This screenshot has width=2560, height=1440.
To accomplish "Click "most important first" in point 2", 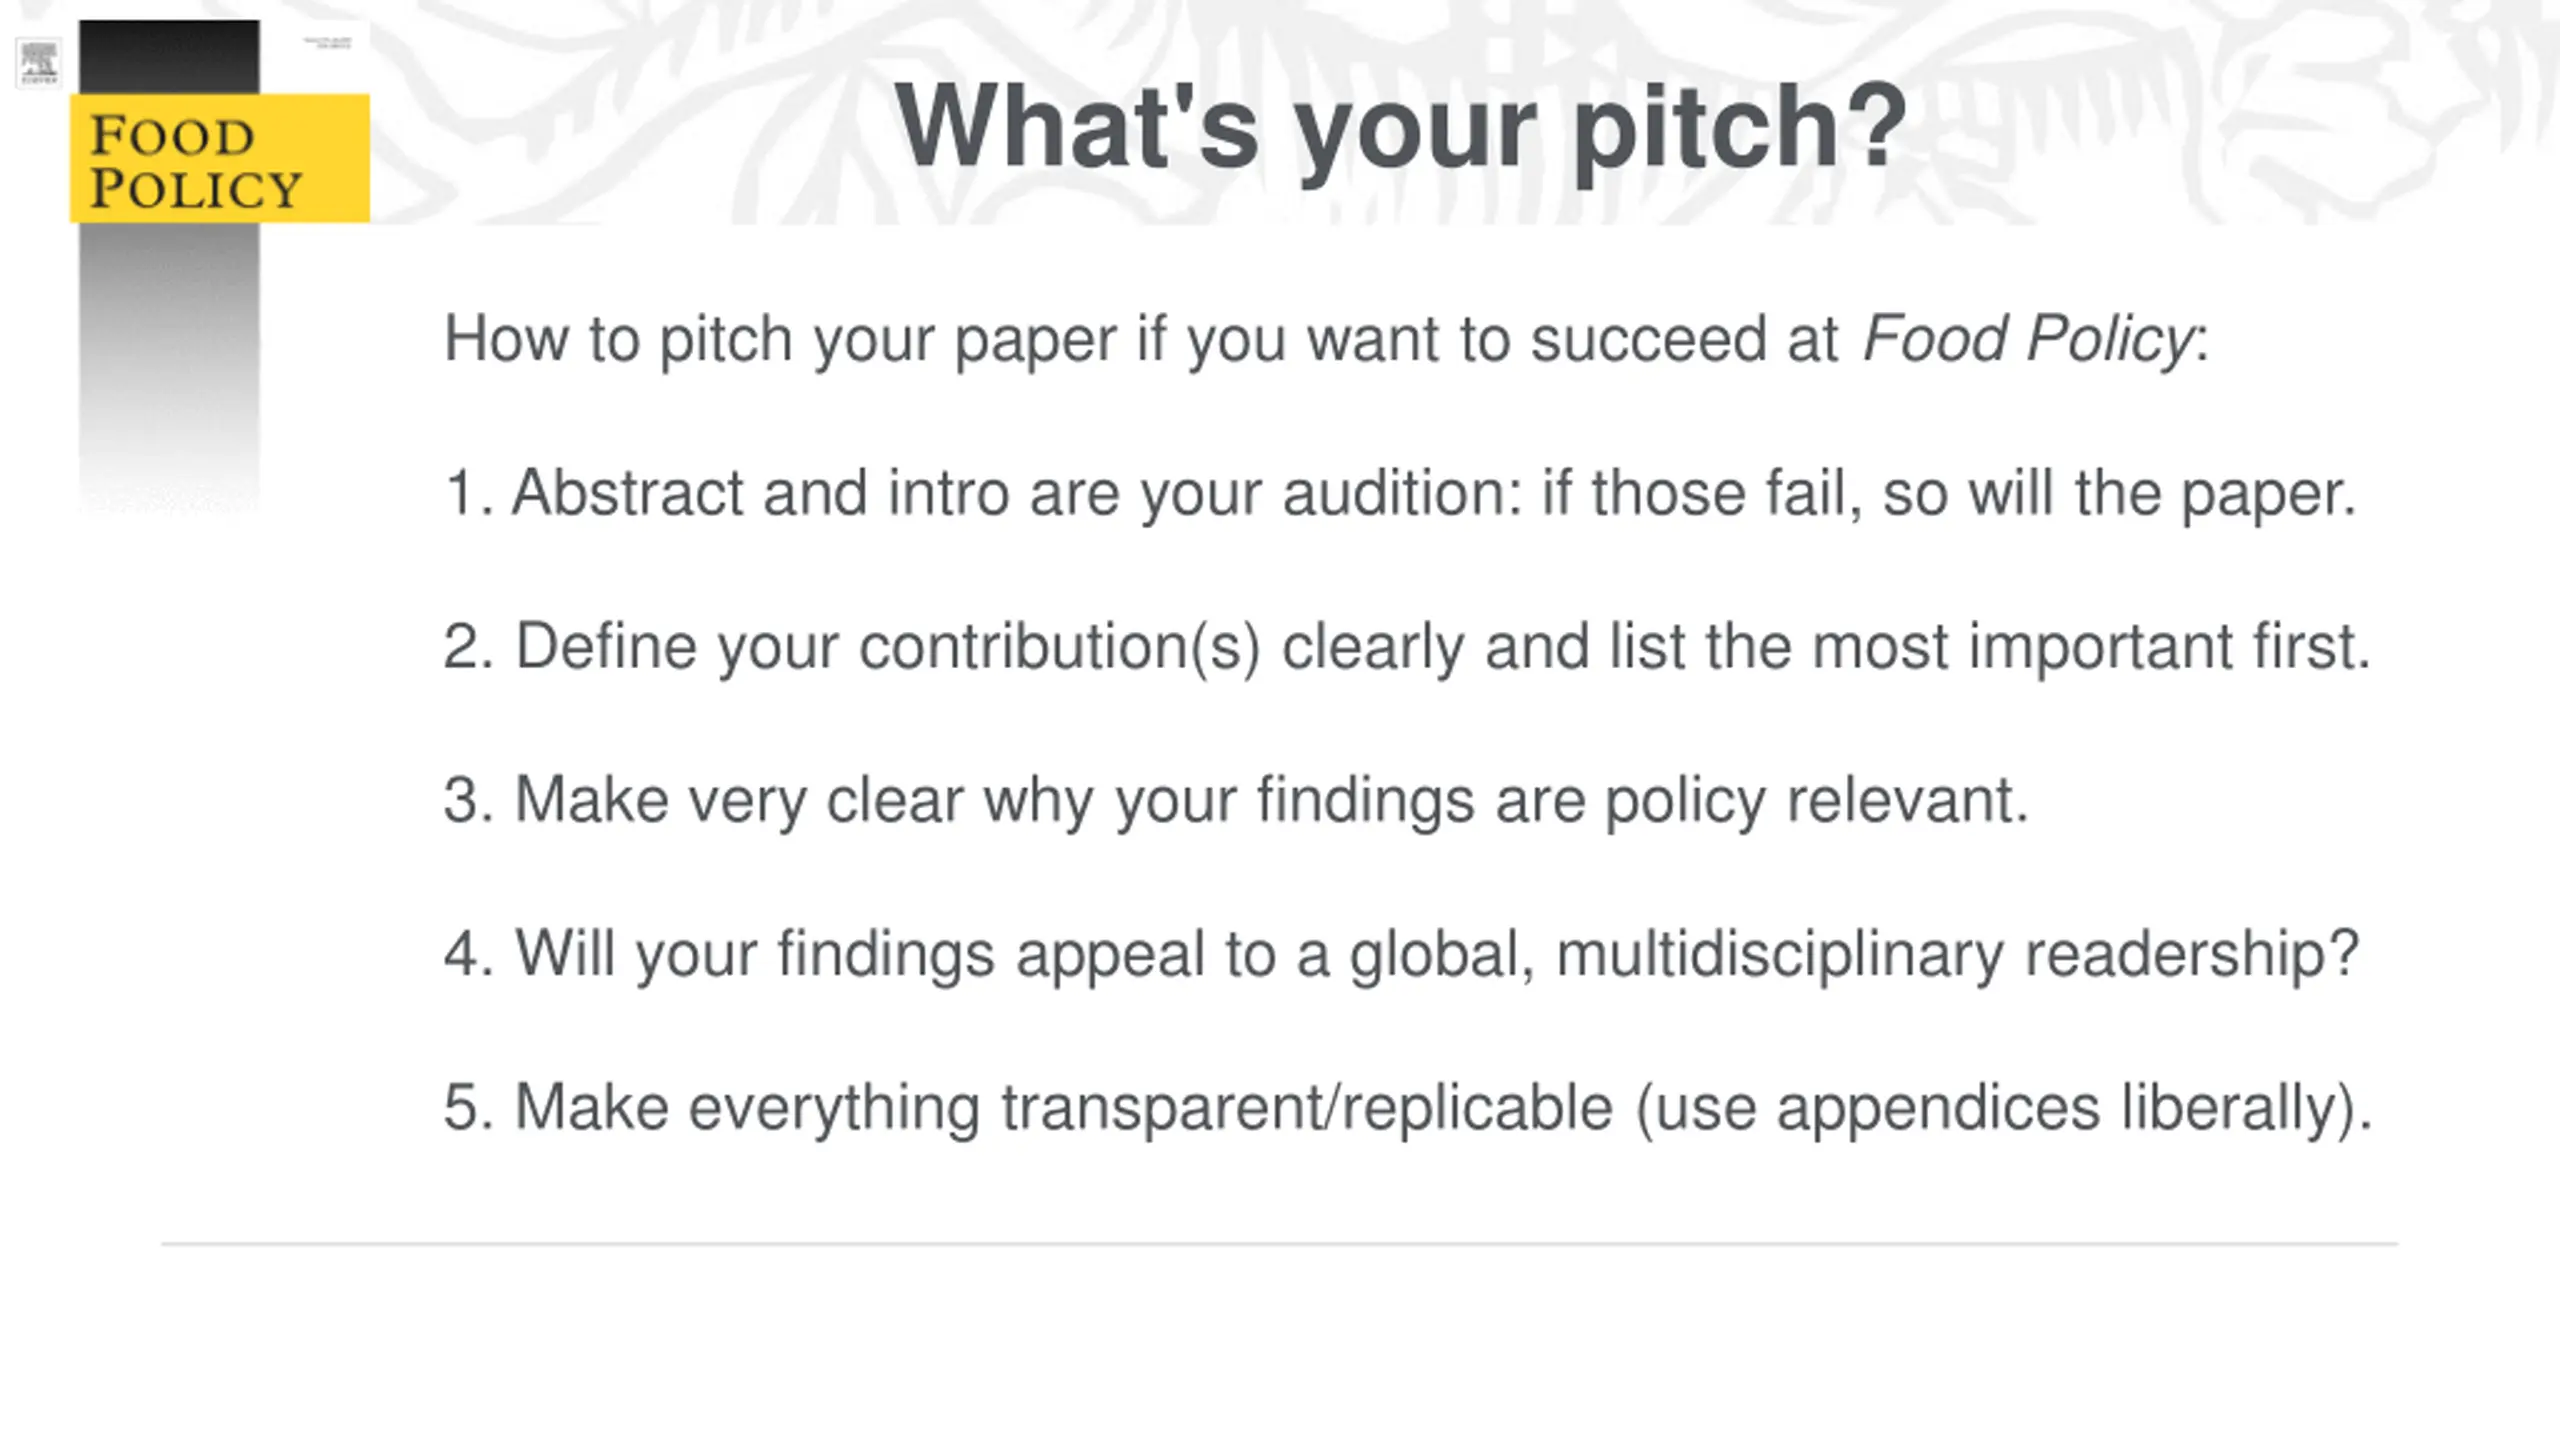I will 2090,647.
